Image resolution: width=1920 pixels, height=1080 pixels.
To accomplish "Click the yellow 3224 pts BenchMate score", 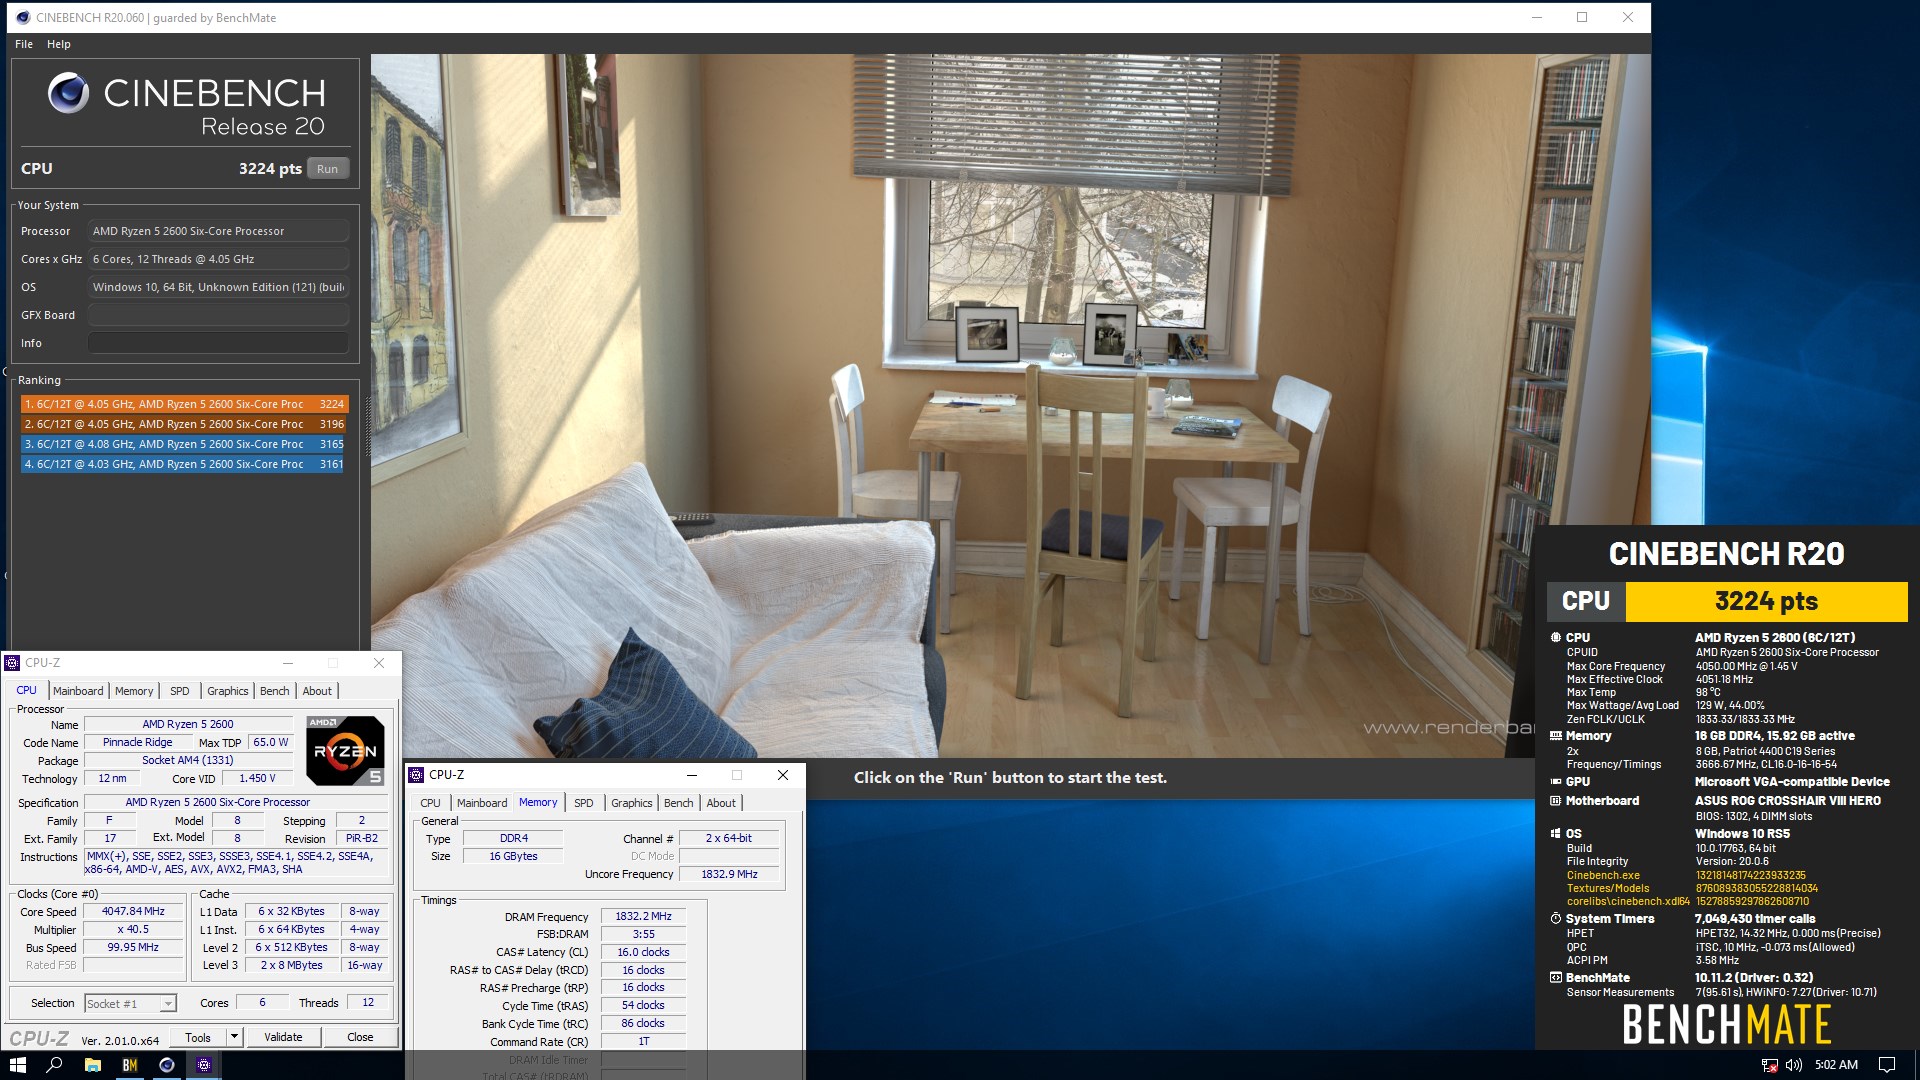I will [x=1766, y=601].
